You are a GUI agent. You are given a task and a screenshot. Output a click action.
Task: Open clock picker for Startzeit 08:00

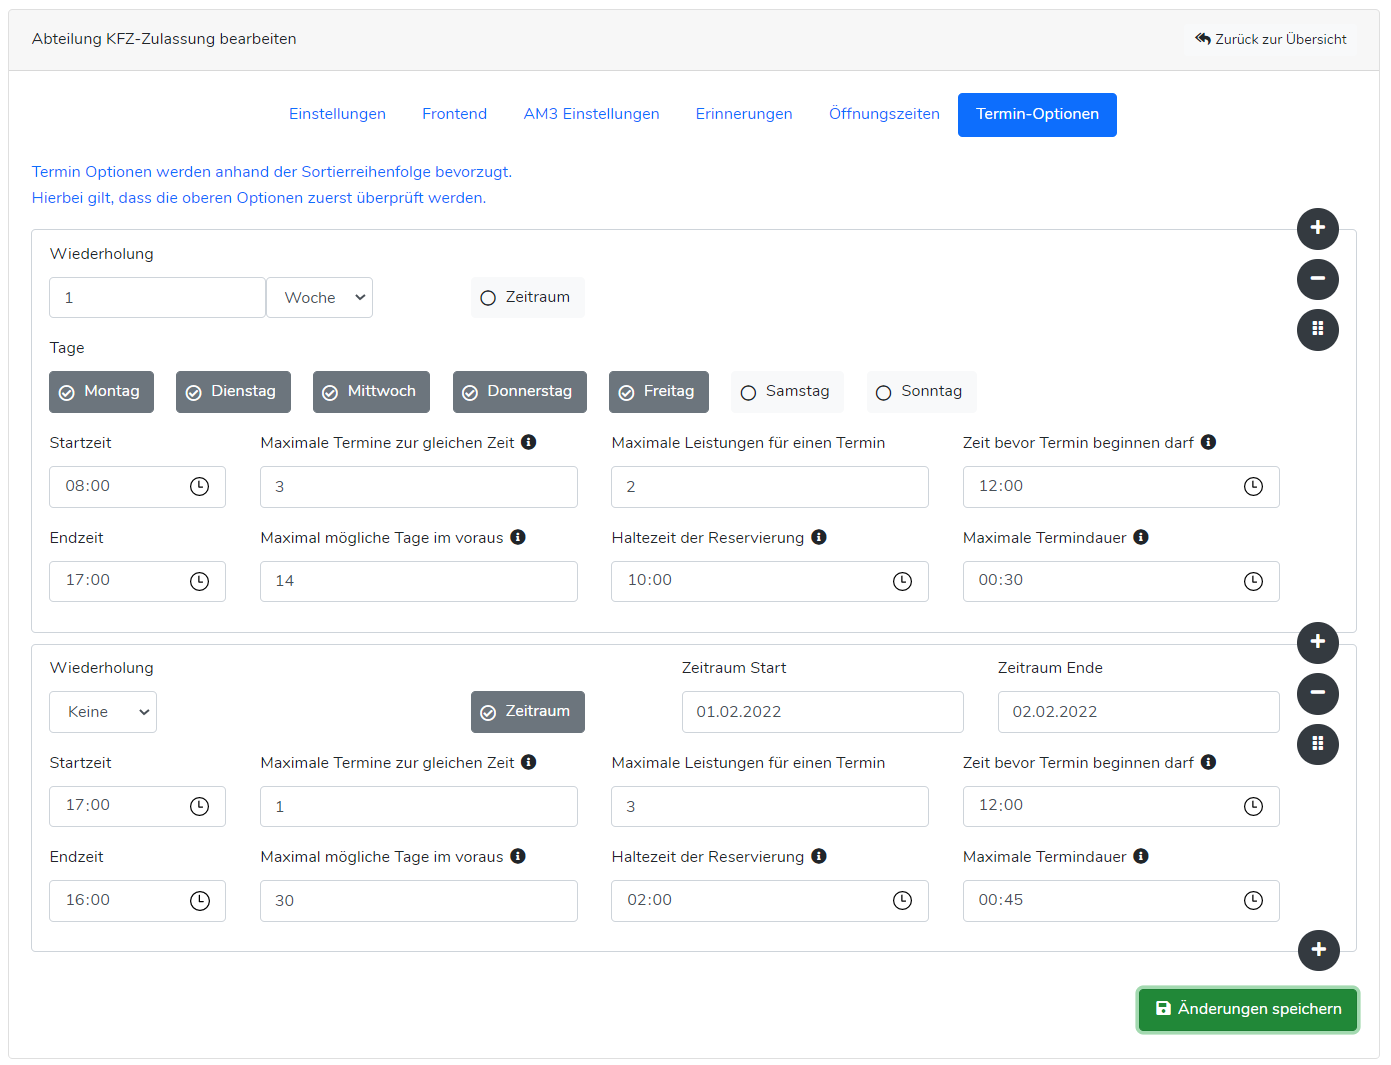tap(200, 486)
